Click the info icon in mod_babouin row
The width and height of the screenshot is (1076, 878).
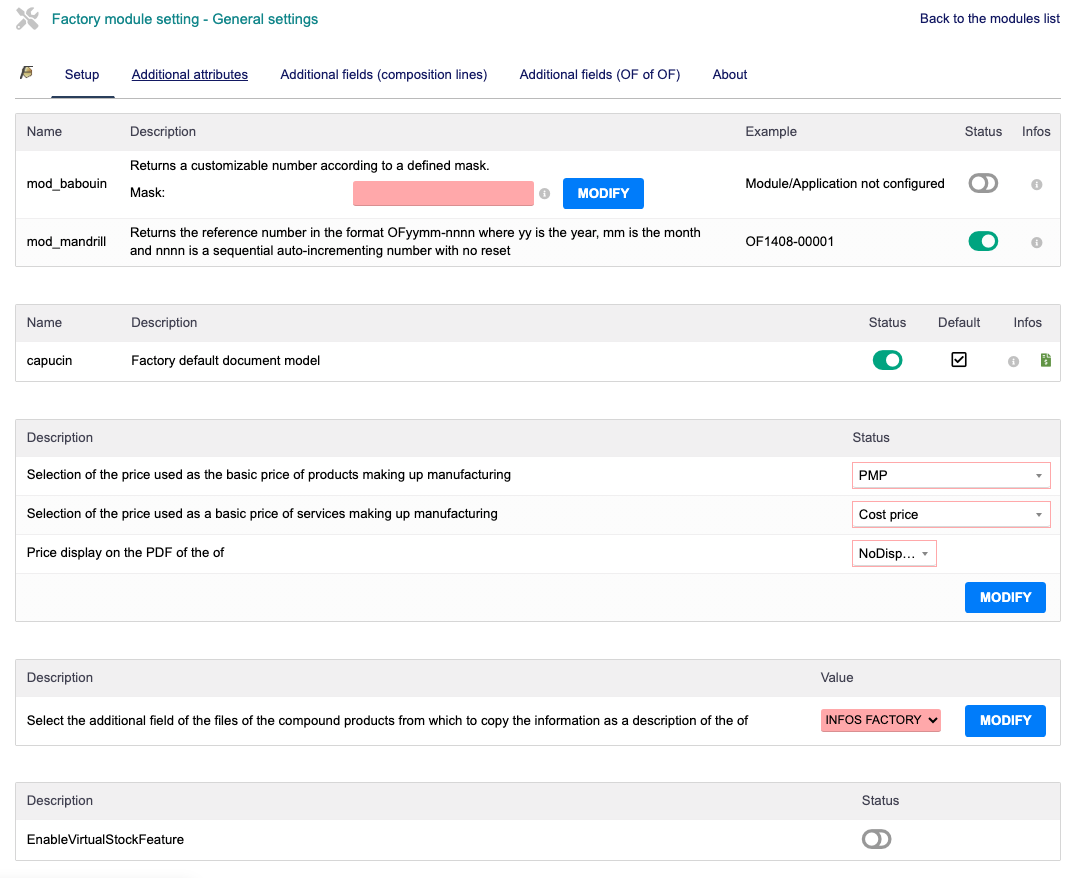[1036, 184]
